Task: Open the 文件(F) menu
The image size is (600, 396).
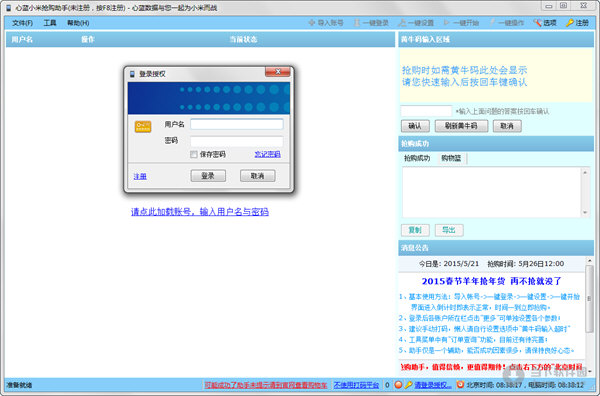Action: coord(22,23)
